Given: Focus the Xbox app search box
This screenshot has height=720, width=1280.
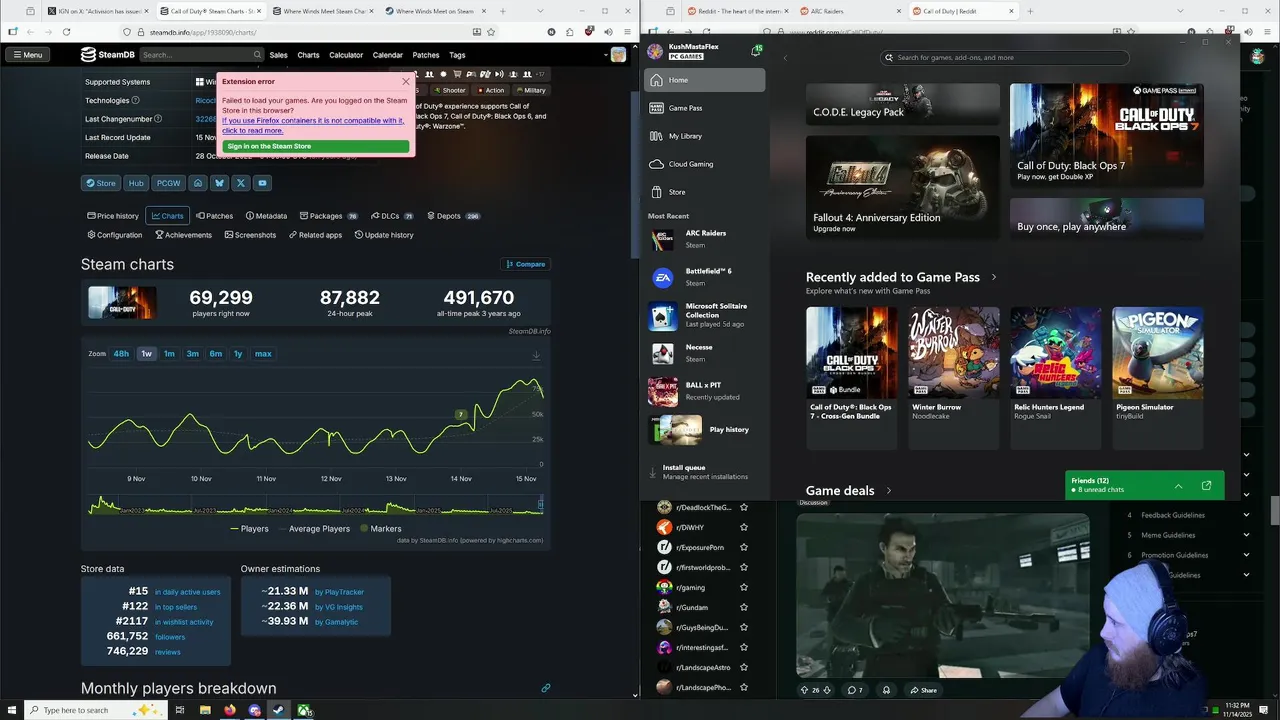Looking at the screenshot, I should point(1004,58).
